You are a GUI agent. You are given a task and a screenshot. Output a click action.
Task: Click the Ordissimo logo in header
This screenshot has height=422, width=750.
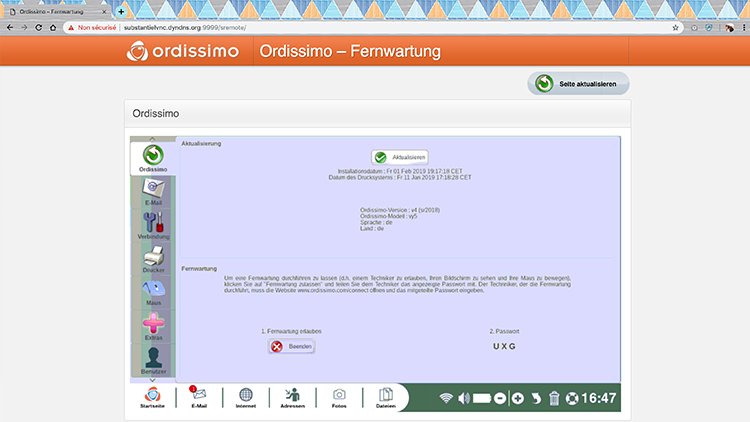[x=183, y=51]
